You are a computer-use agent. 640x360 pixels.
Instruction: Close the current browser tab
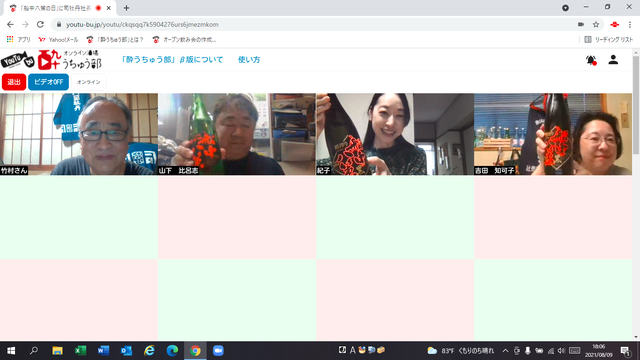[109, 8]
